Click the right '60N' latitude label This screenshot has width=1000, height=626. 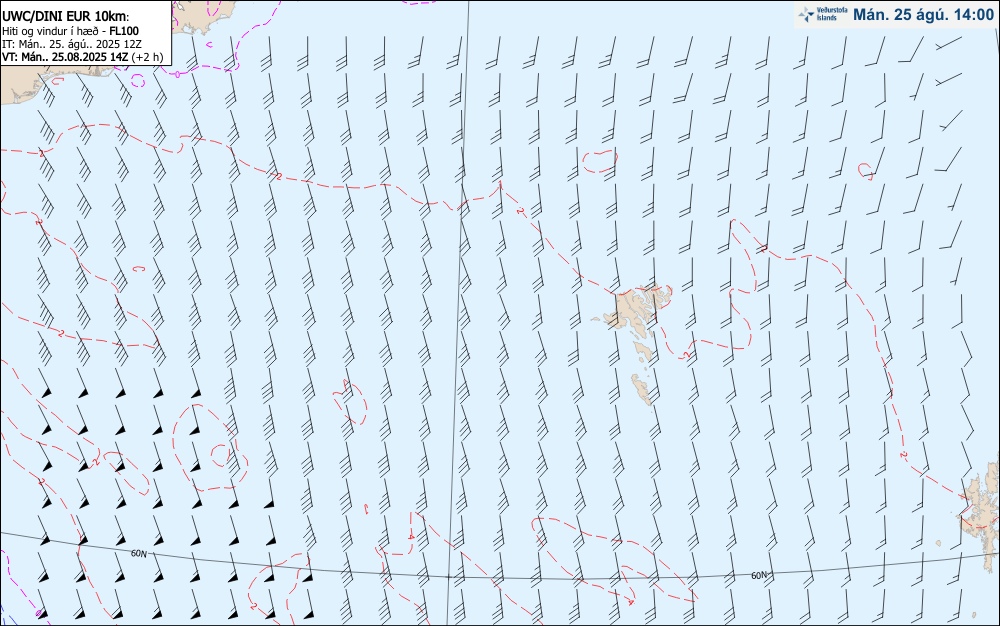759,575
